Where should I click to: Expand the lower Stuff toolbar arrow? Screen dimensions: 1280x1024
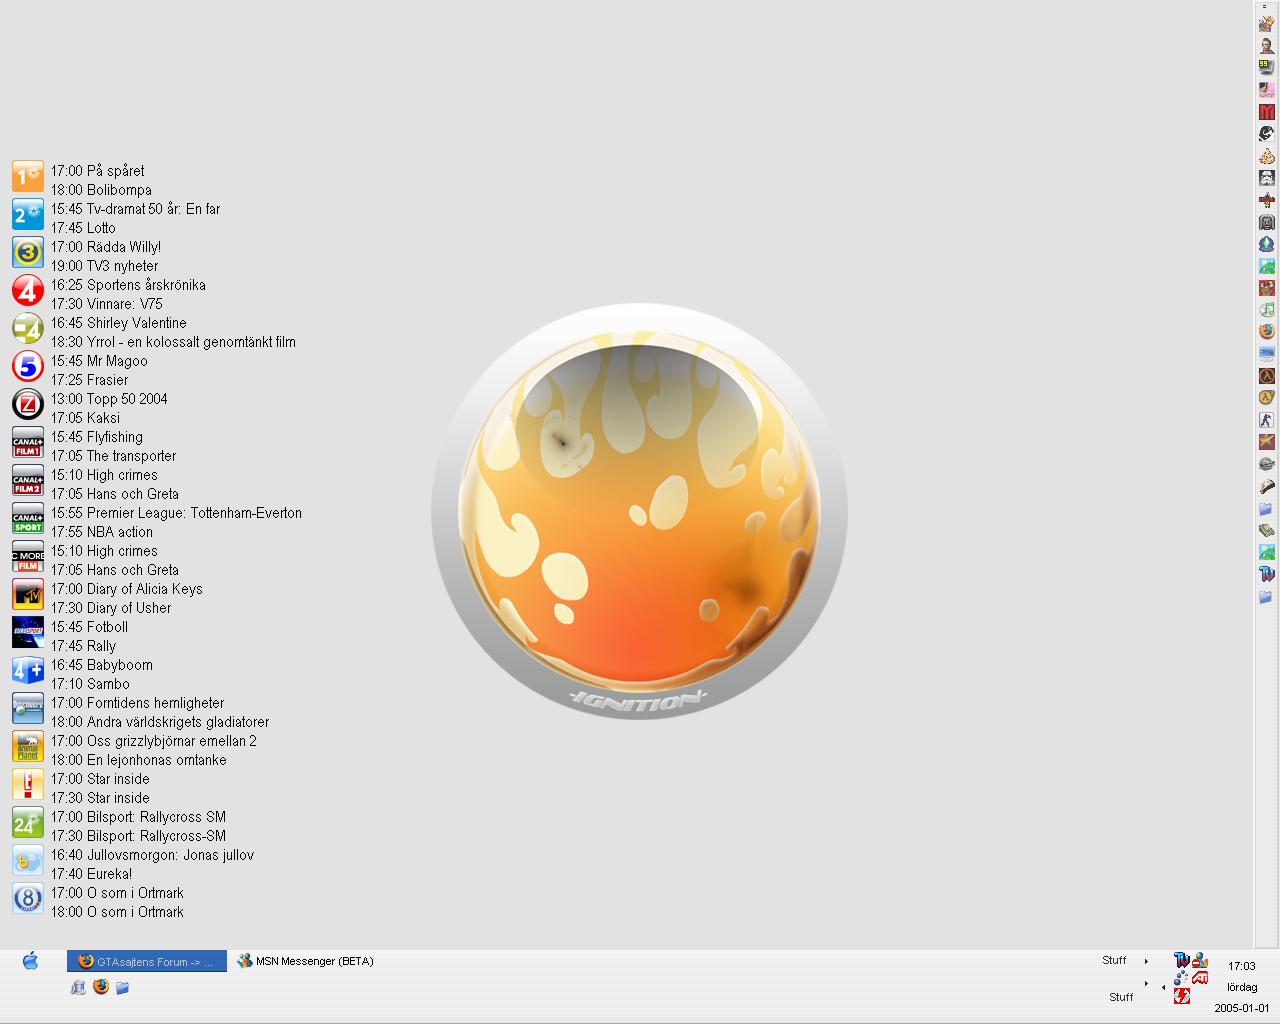coord(1146,983)
